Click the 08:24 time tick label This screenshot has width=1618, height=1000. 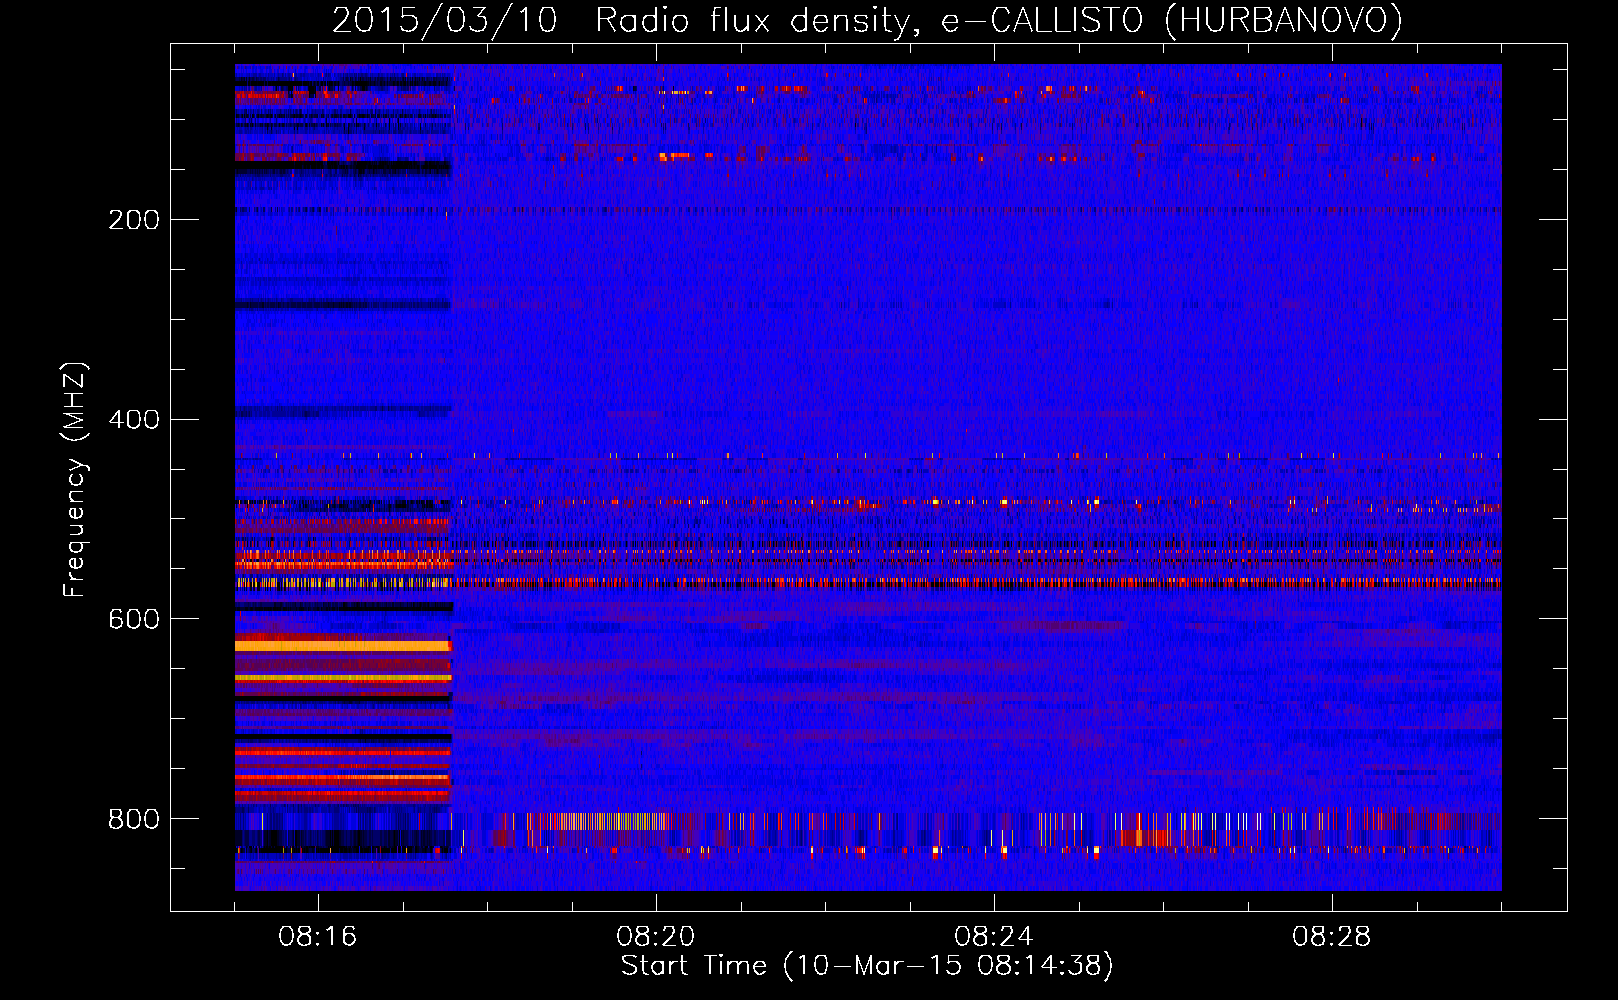pos(994,937)
